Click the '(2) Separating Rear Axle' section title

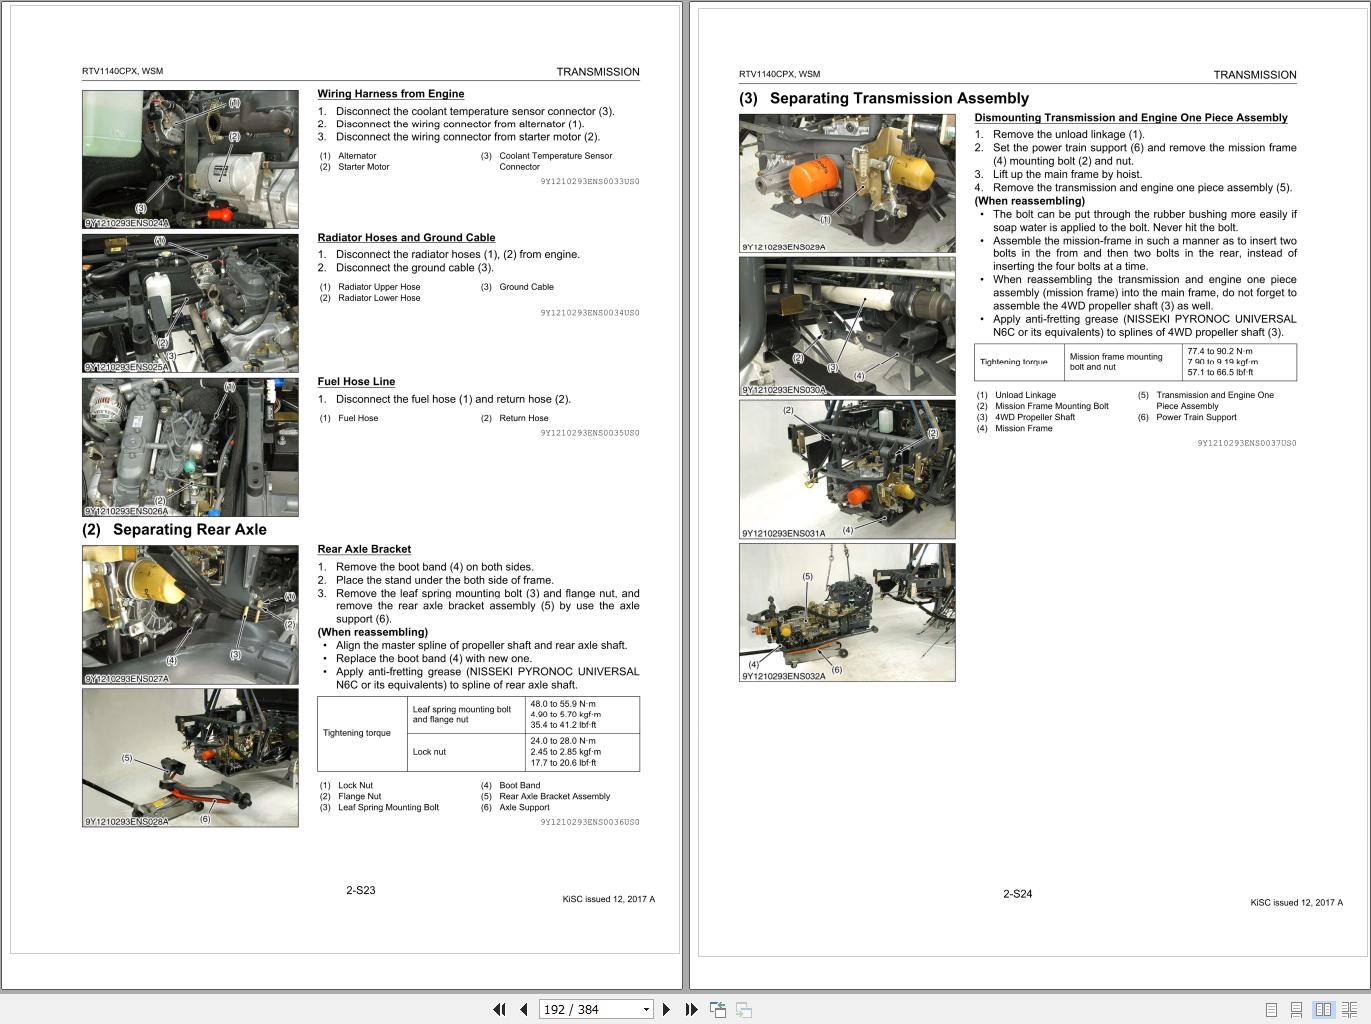[x=174, y=530]
